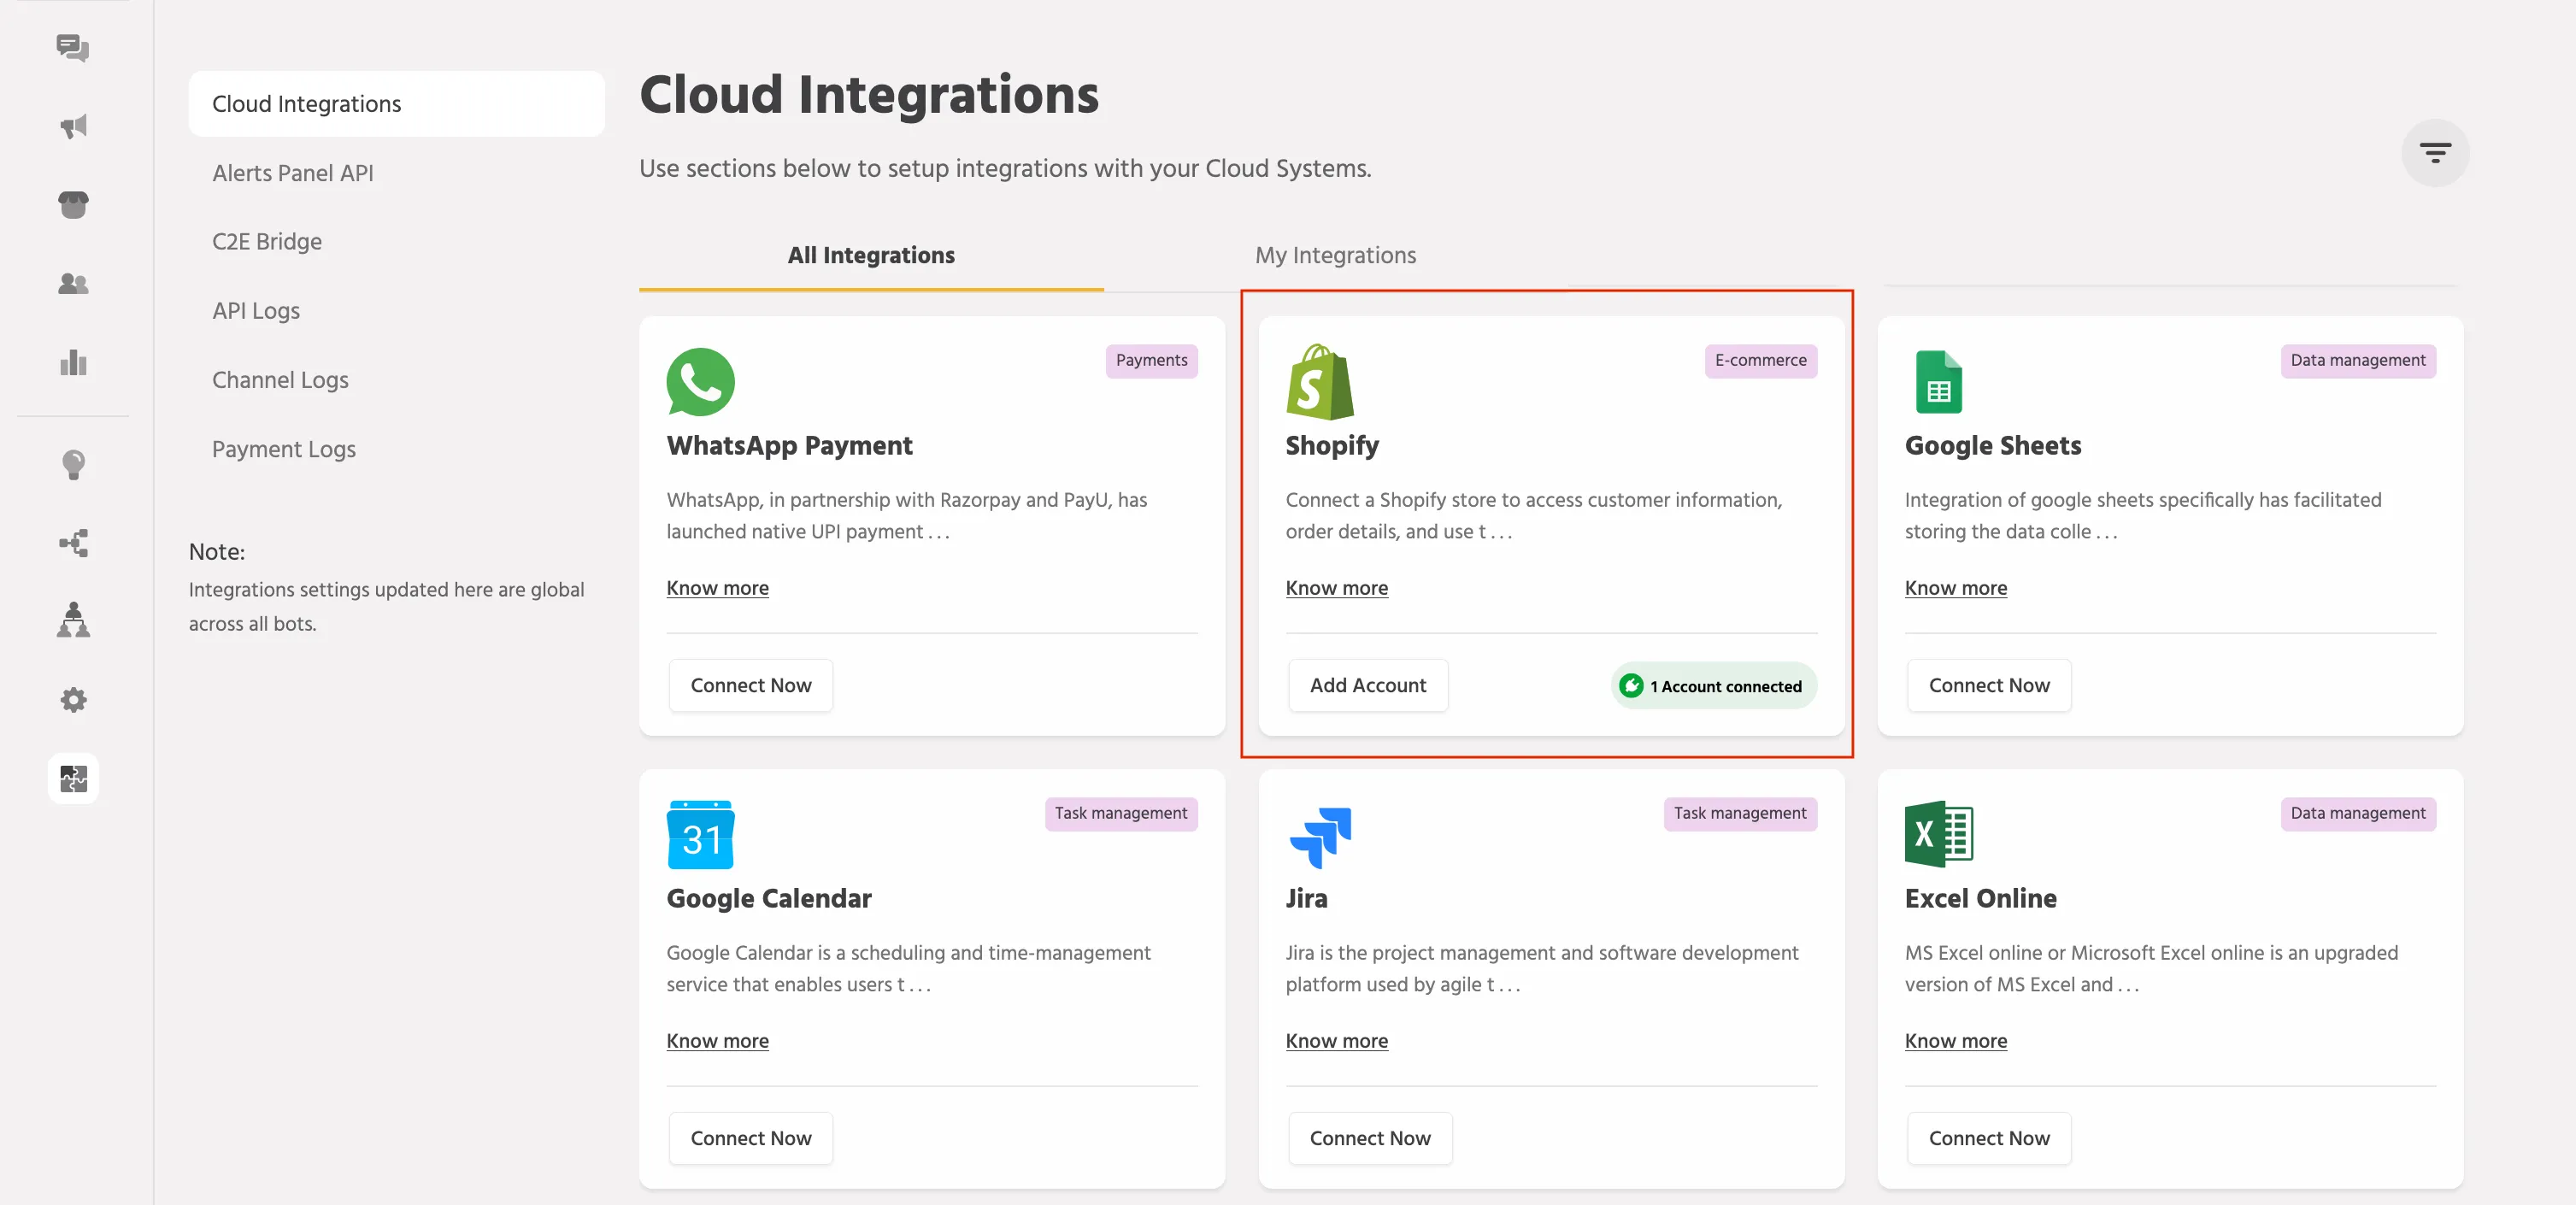
Task: Click the Cloud Integrations page heading
Action: coord(868,96)
